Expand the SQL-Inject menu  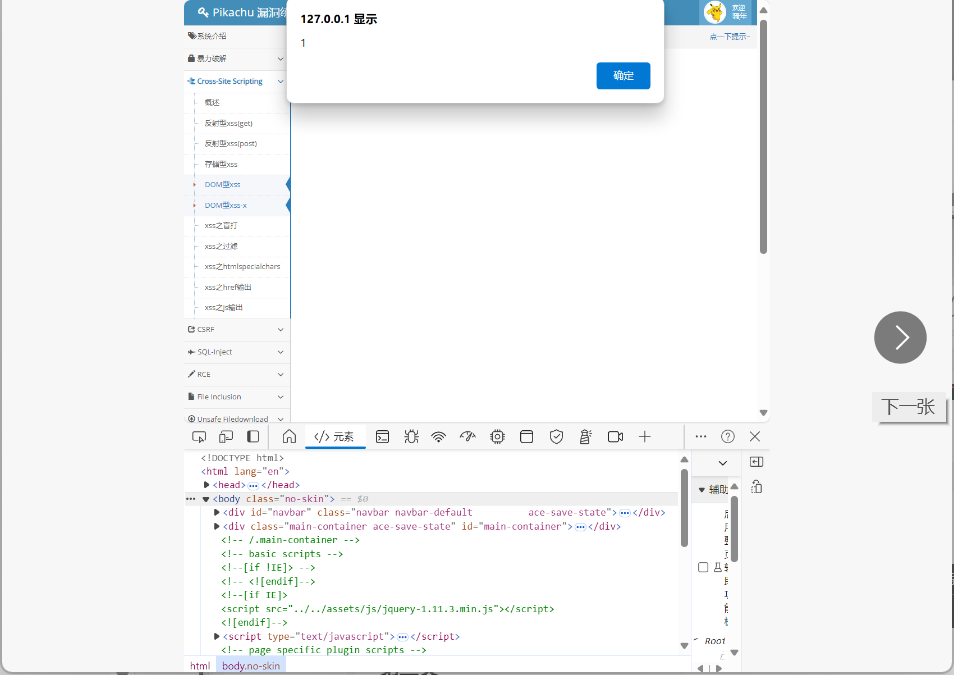236,352
